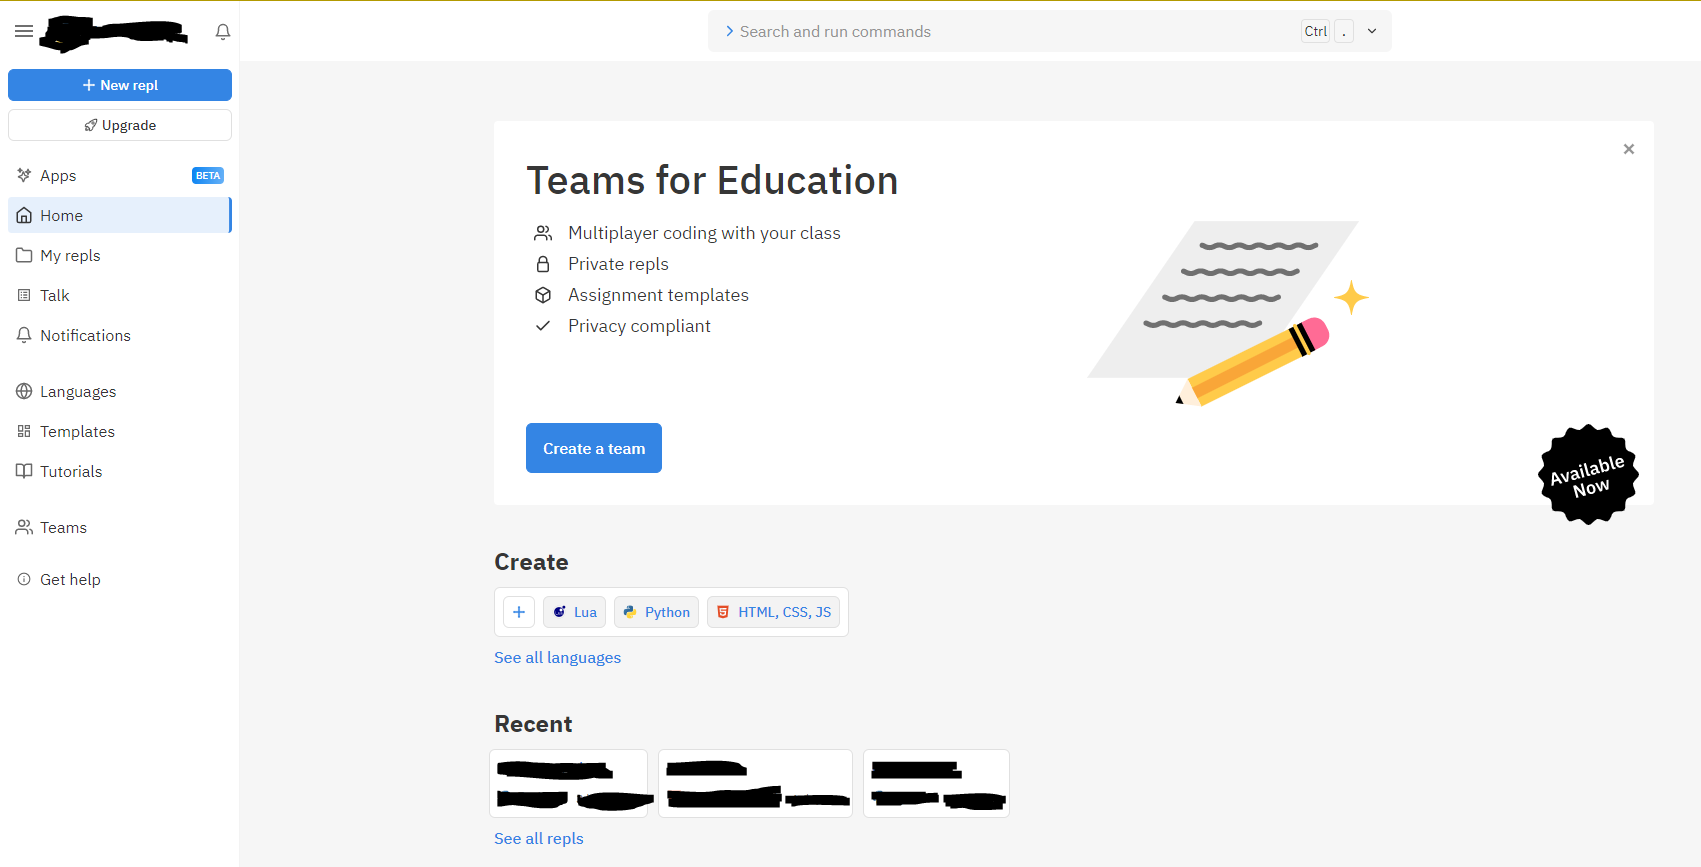Click 'Private repls' feature text

pyautogui.click(x=618, y=264)
